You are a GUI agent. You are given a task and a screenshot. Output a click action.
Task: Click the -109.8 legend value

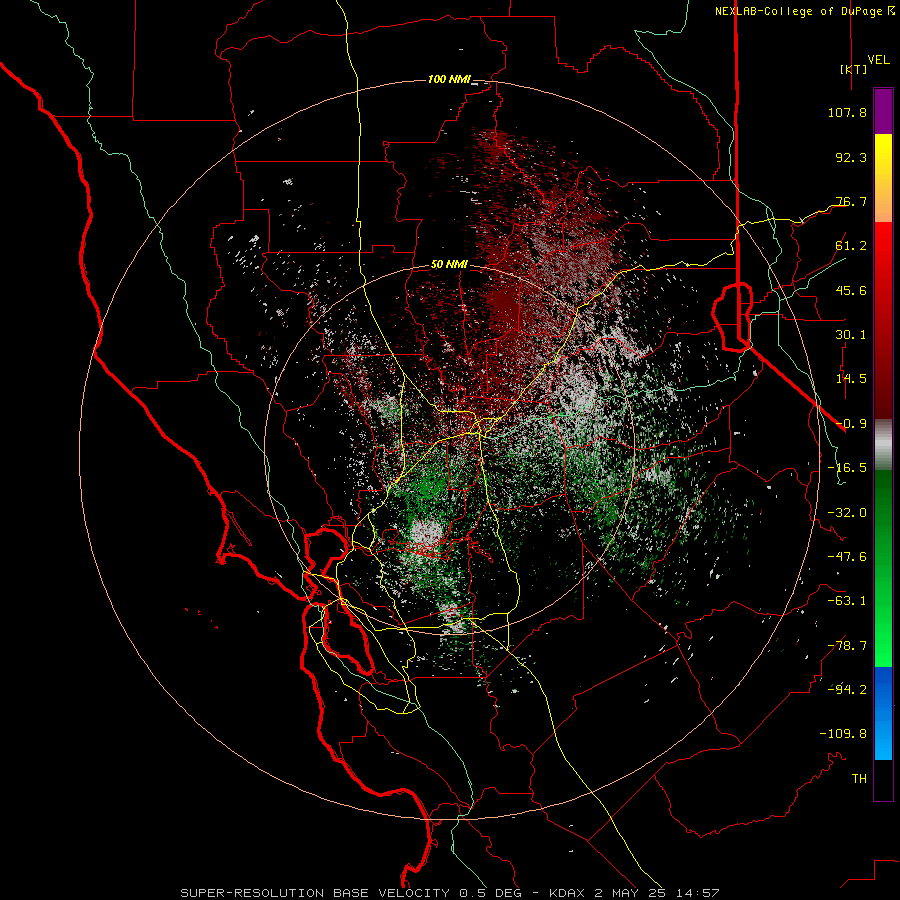tap(843, 734)
